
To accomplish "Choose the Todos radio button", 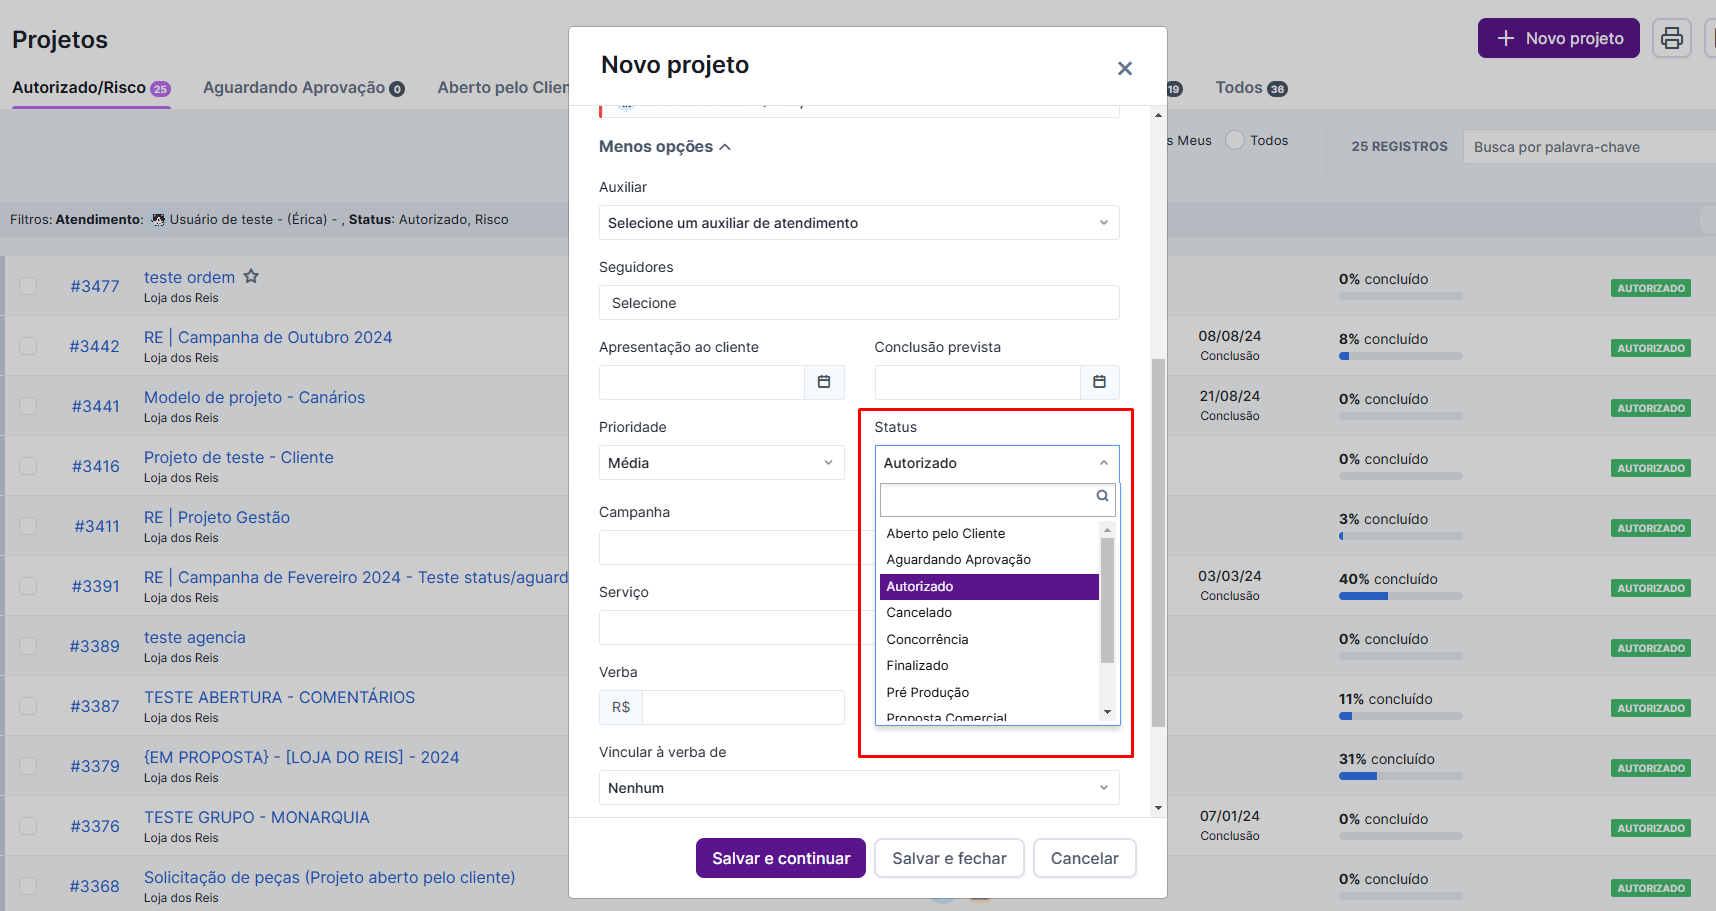I will point(1236,140).
